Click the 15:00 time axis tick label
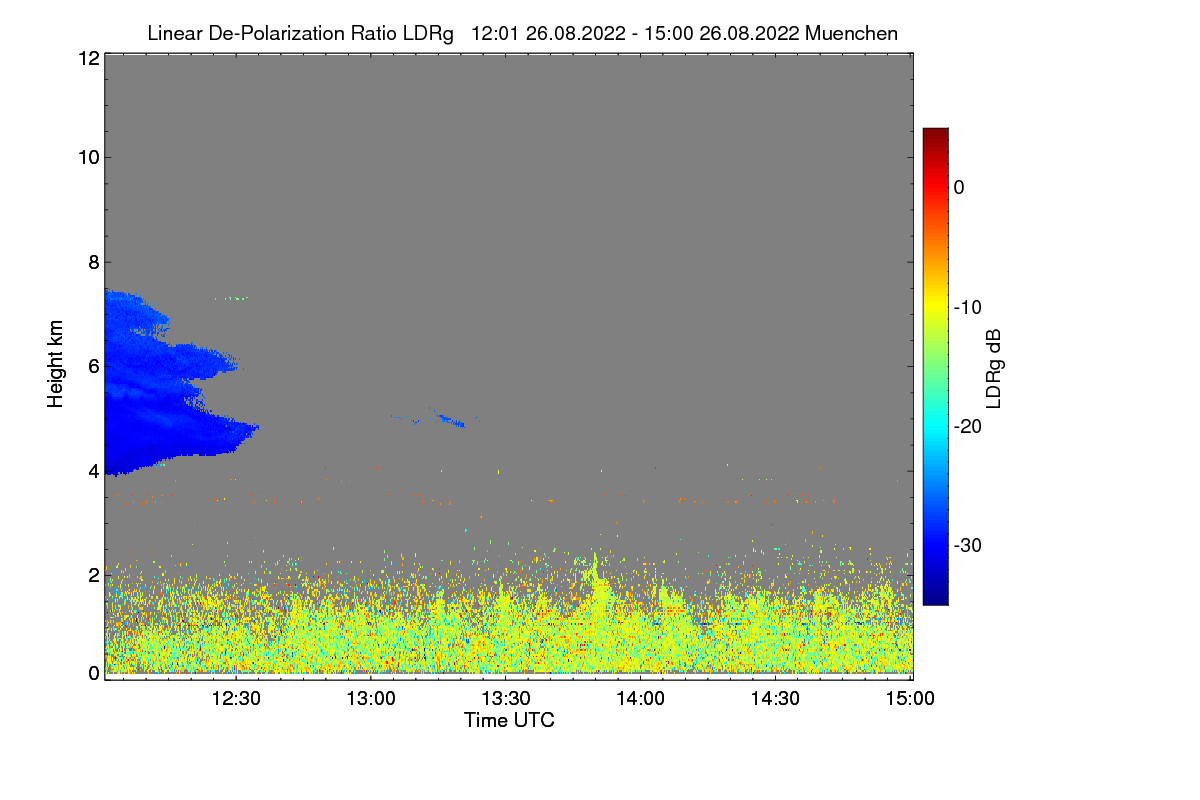This screenshot has height=800, width=1200. pos(911,699)
